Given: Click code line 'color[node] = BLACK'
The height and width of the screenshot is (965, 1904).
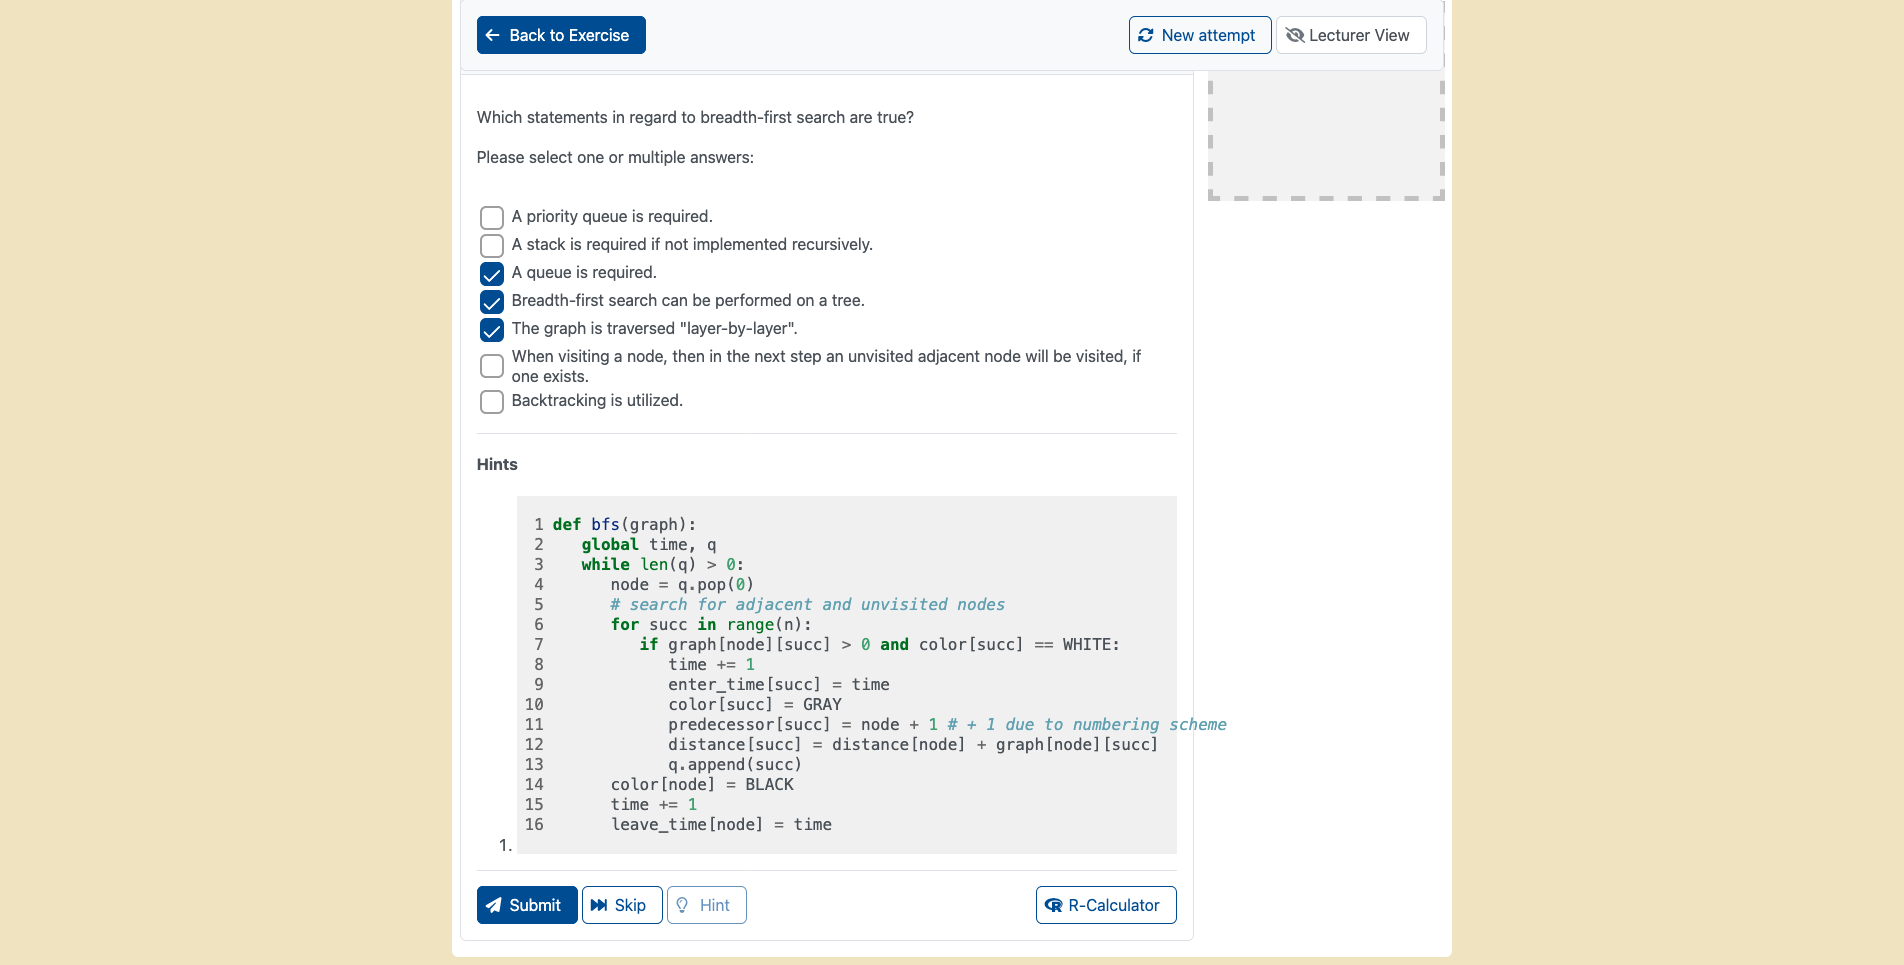Looking at the screenshot, I should click(x=702, y=784).
